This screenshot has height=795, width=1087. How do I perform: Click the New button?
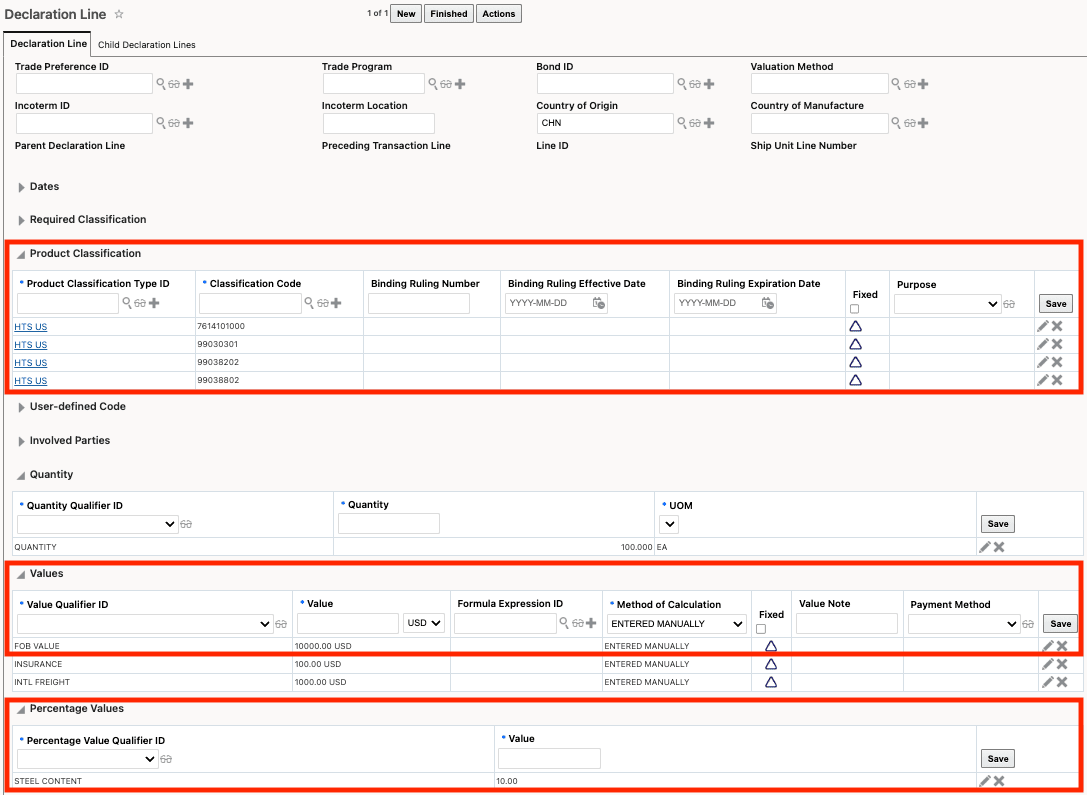(406, 14)
